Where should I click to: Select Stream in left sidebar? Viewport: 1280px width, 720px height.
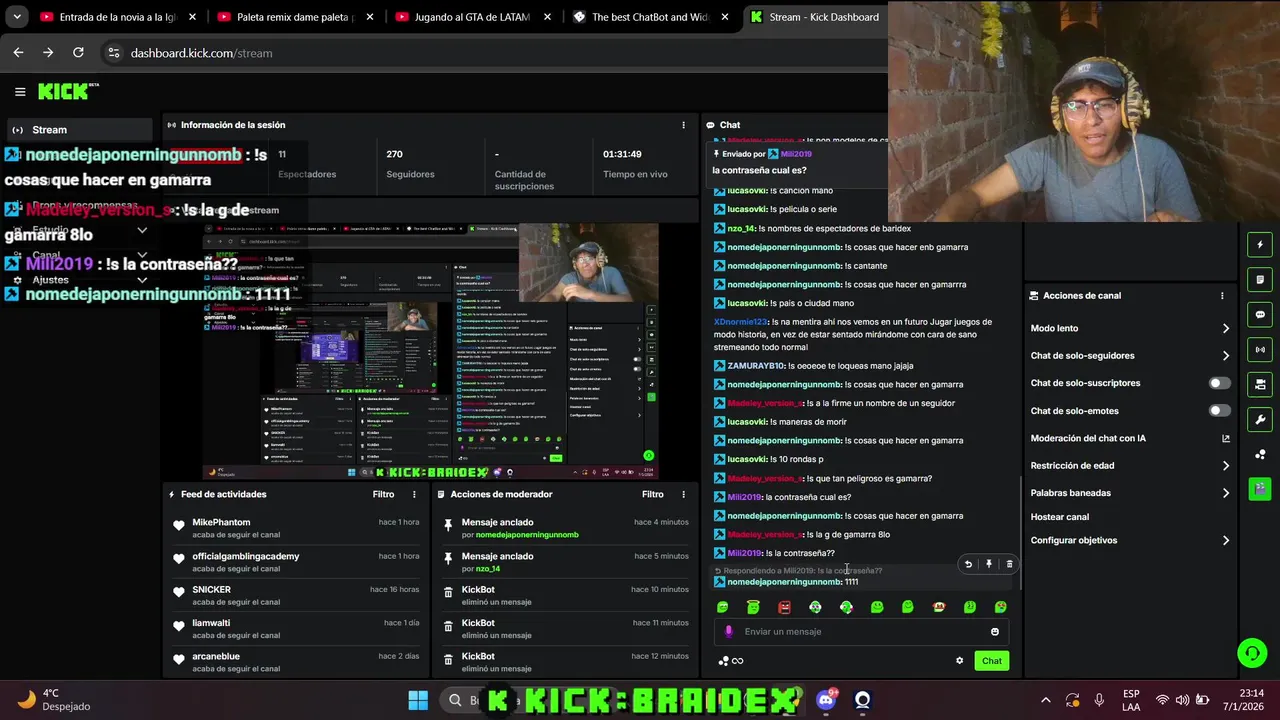tap(80, 130)
